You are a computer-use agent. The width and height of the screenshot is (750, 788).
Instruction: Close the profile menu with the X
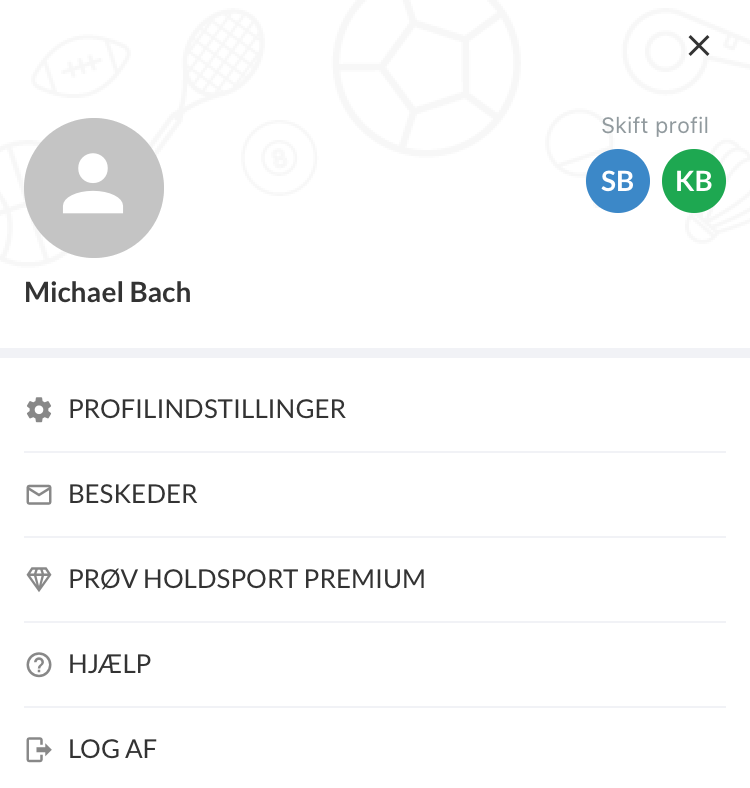coord(699,46)
